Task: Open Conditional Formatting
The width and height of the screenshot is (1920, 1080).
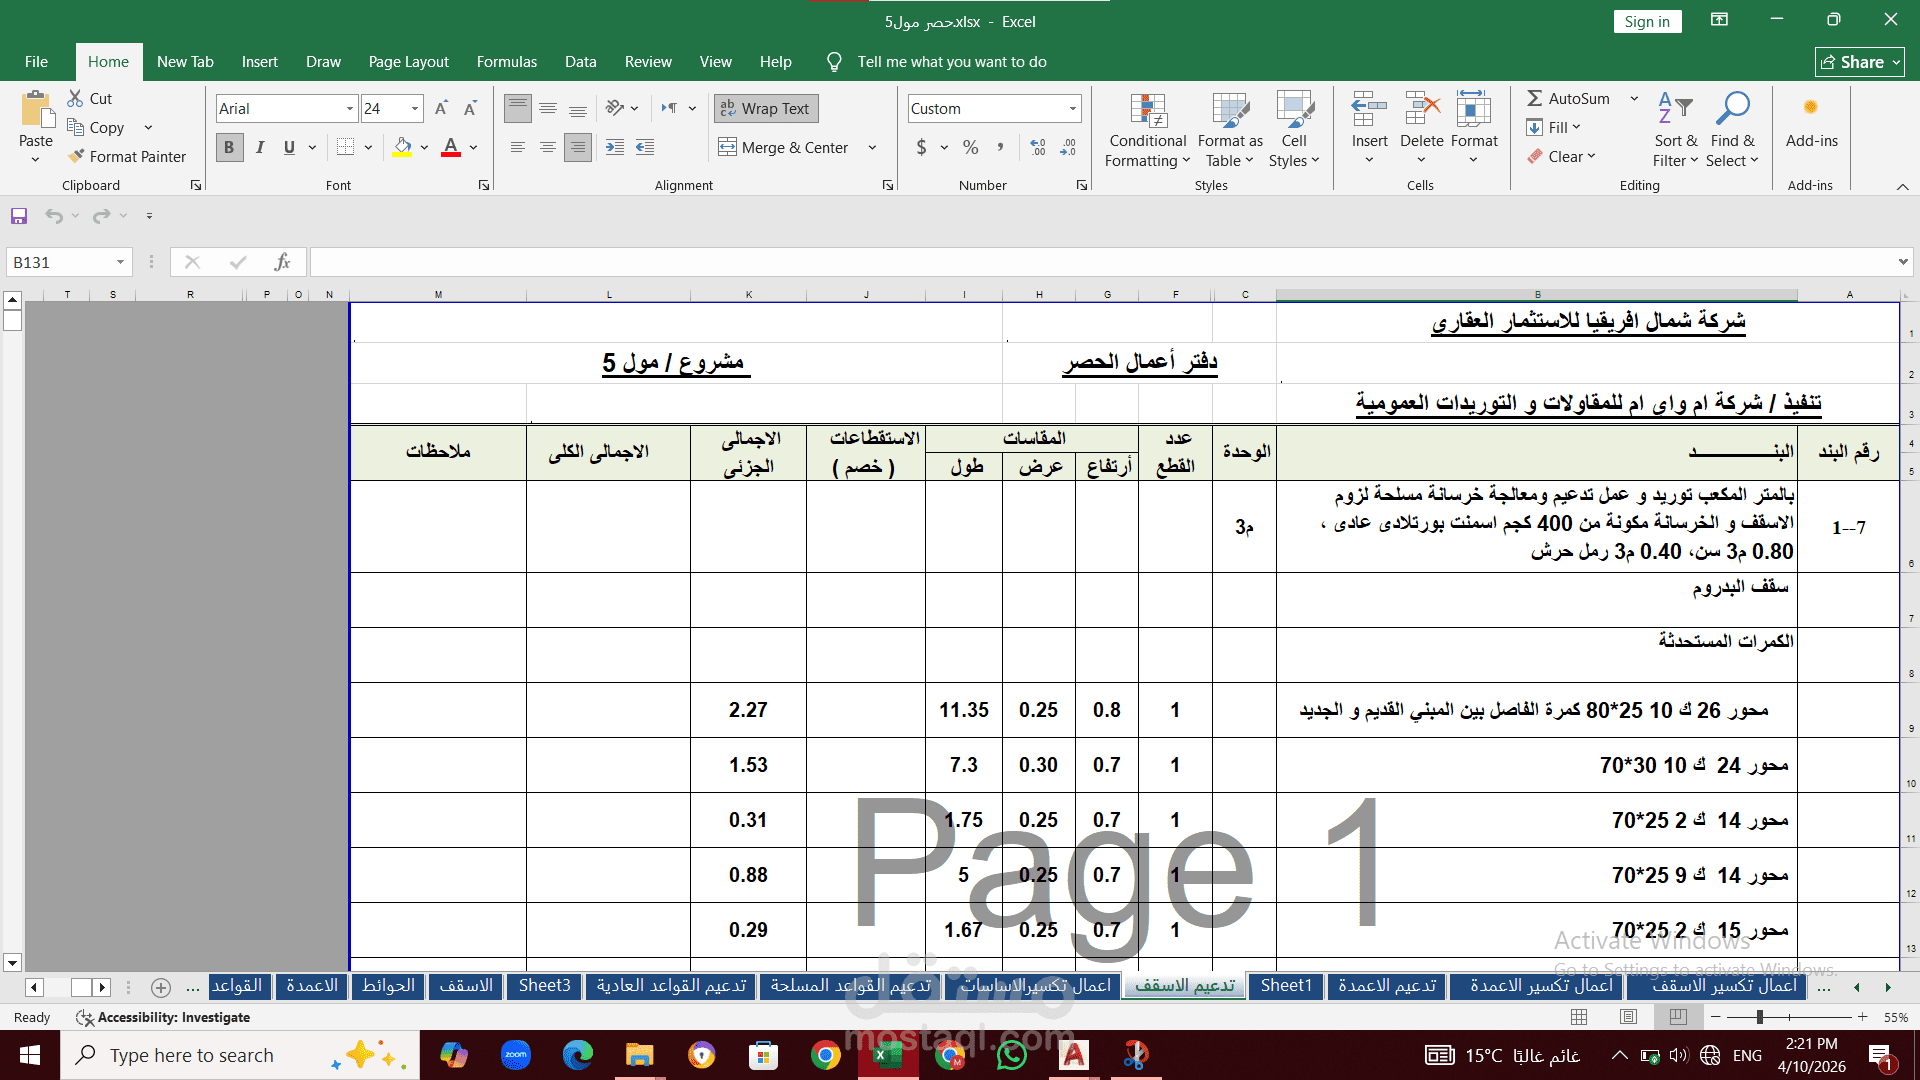Action: 1147,130
